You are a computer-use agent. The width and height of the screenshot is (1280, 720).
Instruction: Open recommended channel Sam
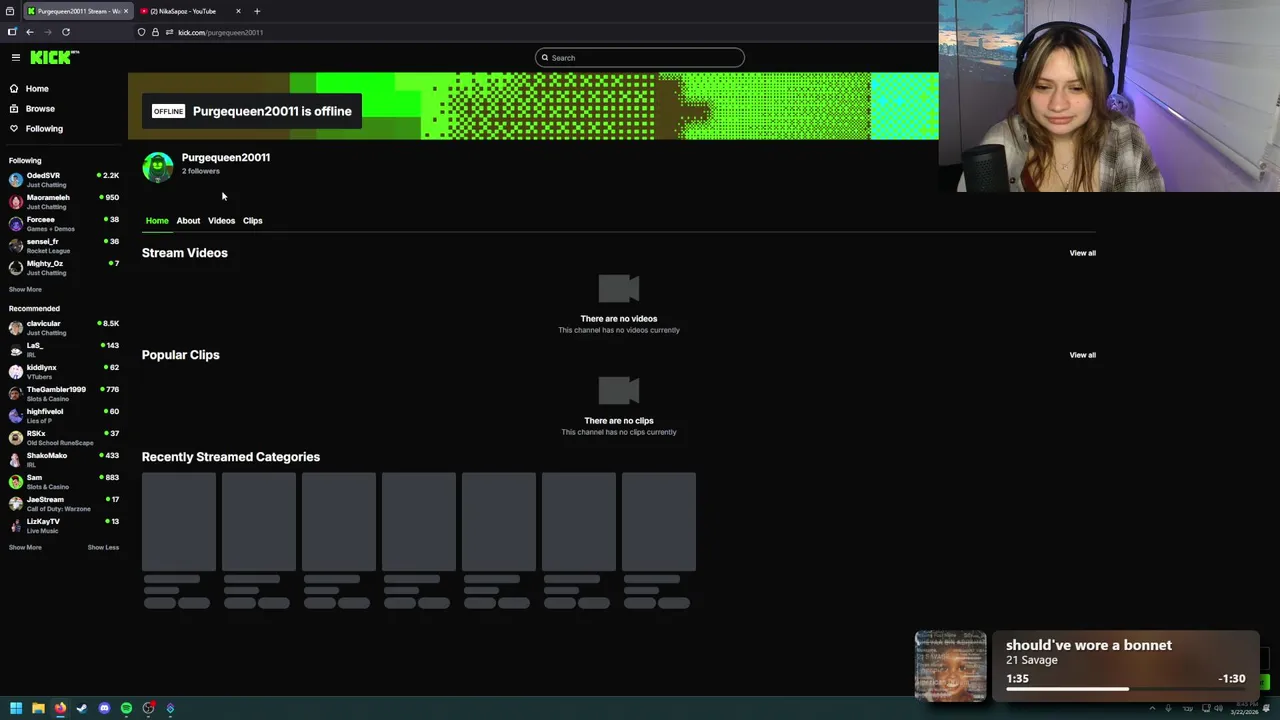pyautogui.click(x=64, y=482)
